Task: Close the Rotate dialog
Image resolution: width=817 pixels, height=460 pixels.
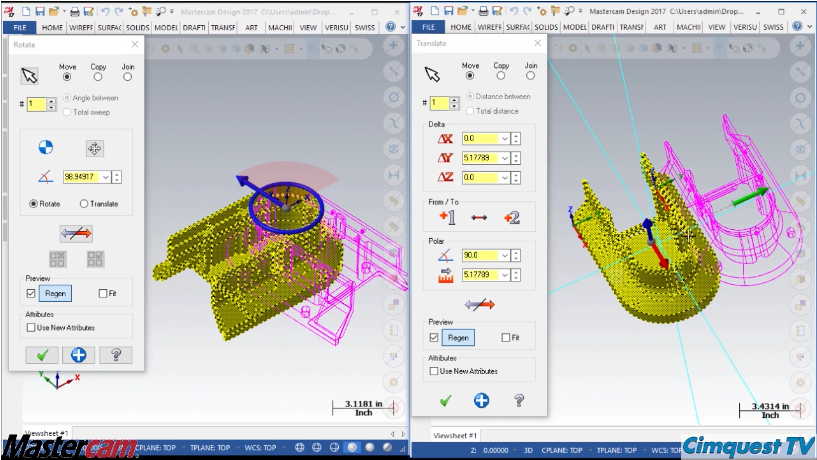Action: [134, 45]
